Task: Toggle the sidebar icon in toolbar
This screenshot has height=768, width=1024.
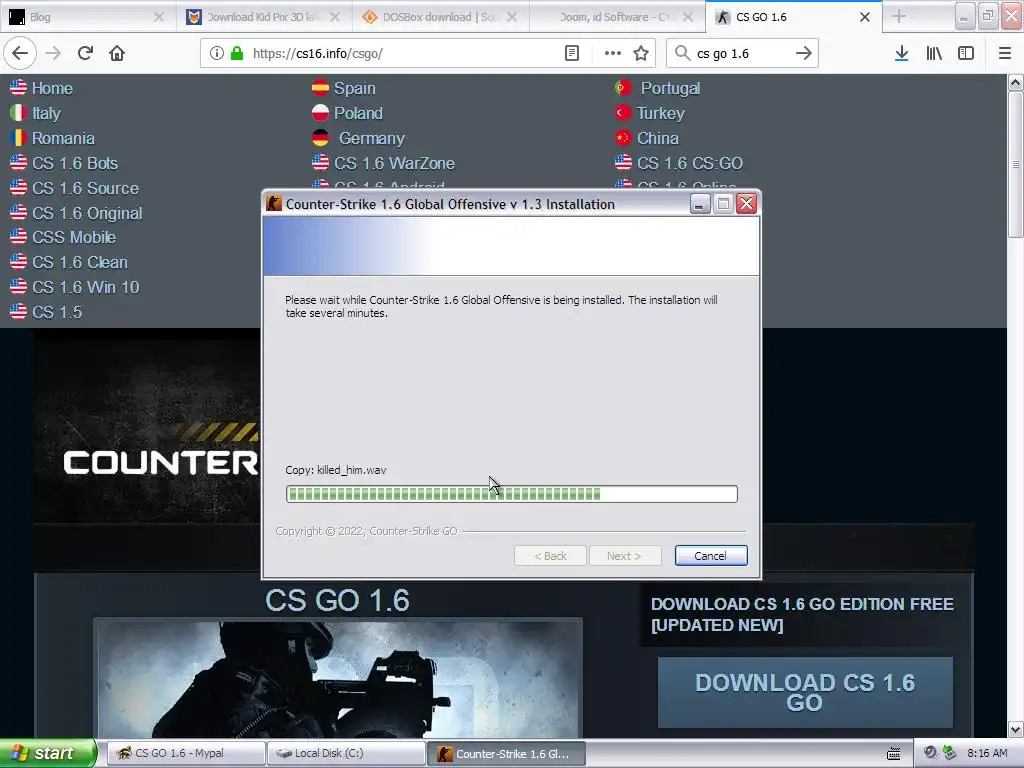Action: pos(966,54)
